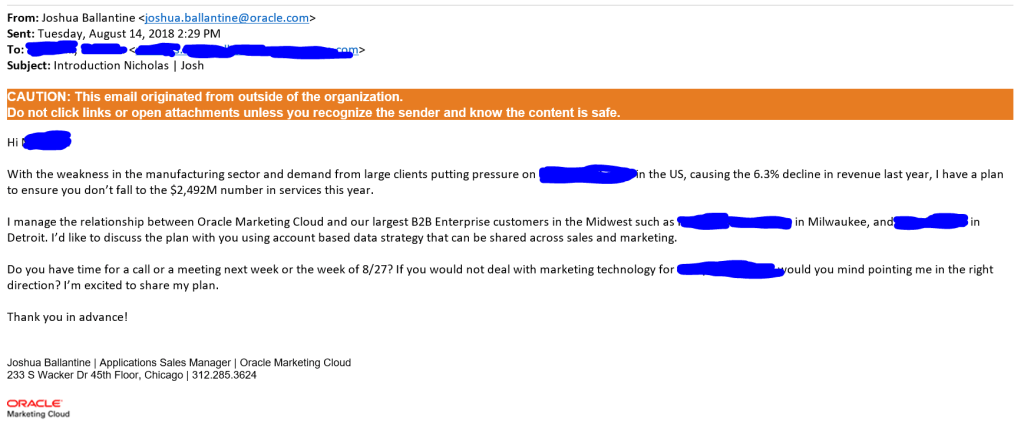Click the redacted company before 'in the US'

pyautogui.click(x=587, y=174)
